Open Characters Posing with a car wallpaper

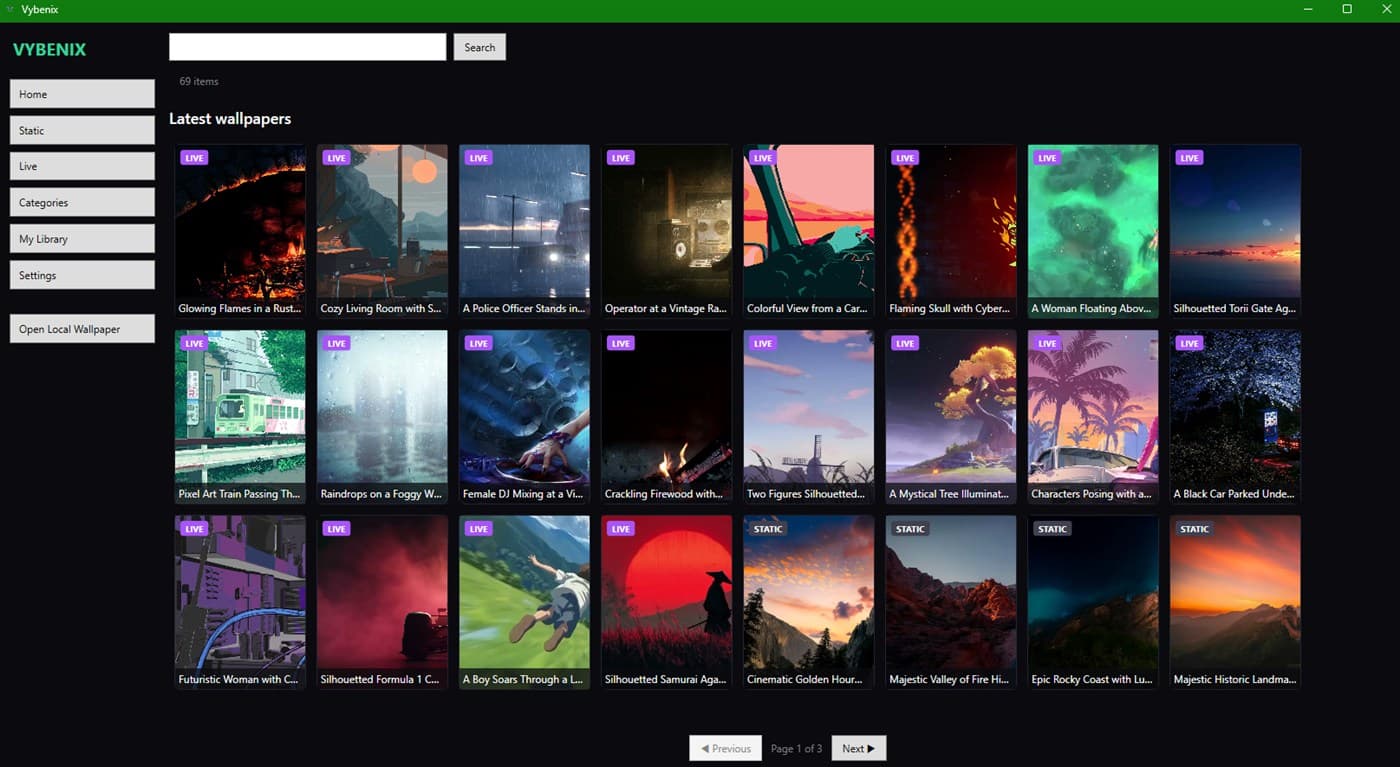[1092, 417]
